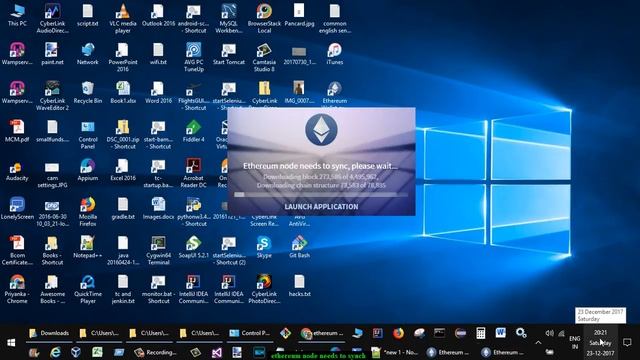Viewport: 640px width, 360px height.
Task: Click the sync progress bar in splash
Action: (x=321, y=195)
